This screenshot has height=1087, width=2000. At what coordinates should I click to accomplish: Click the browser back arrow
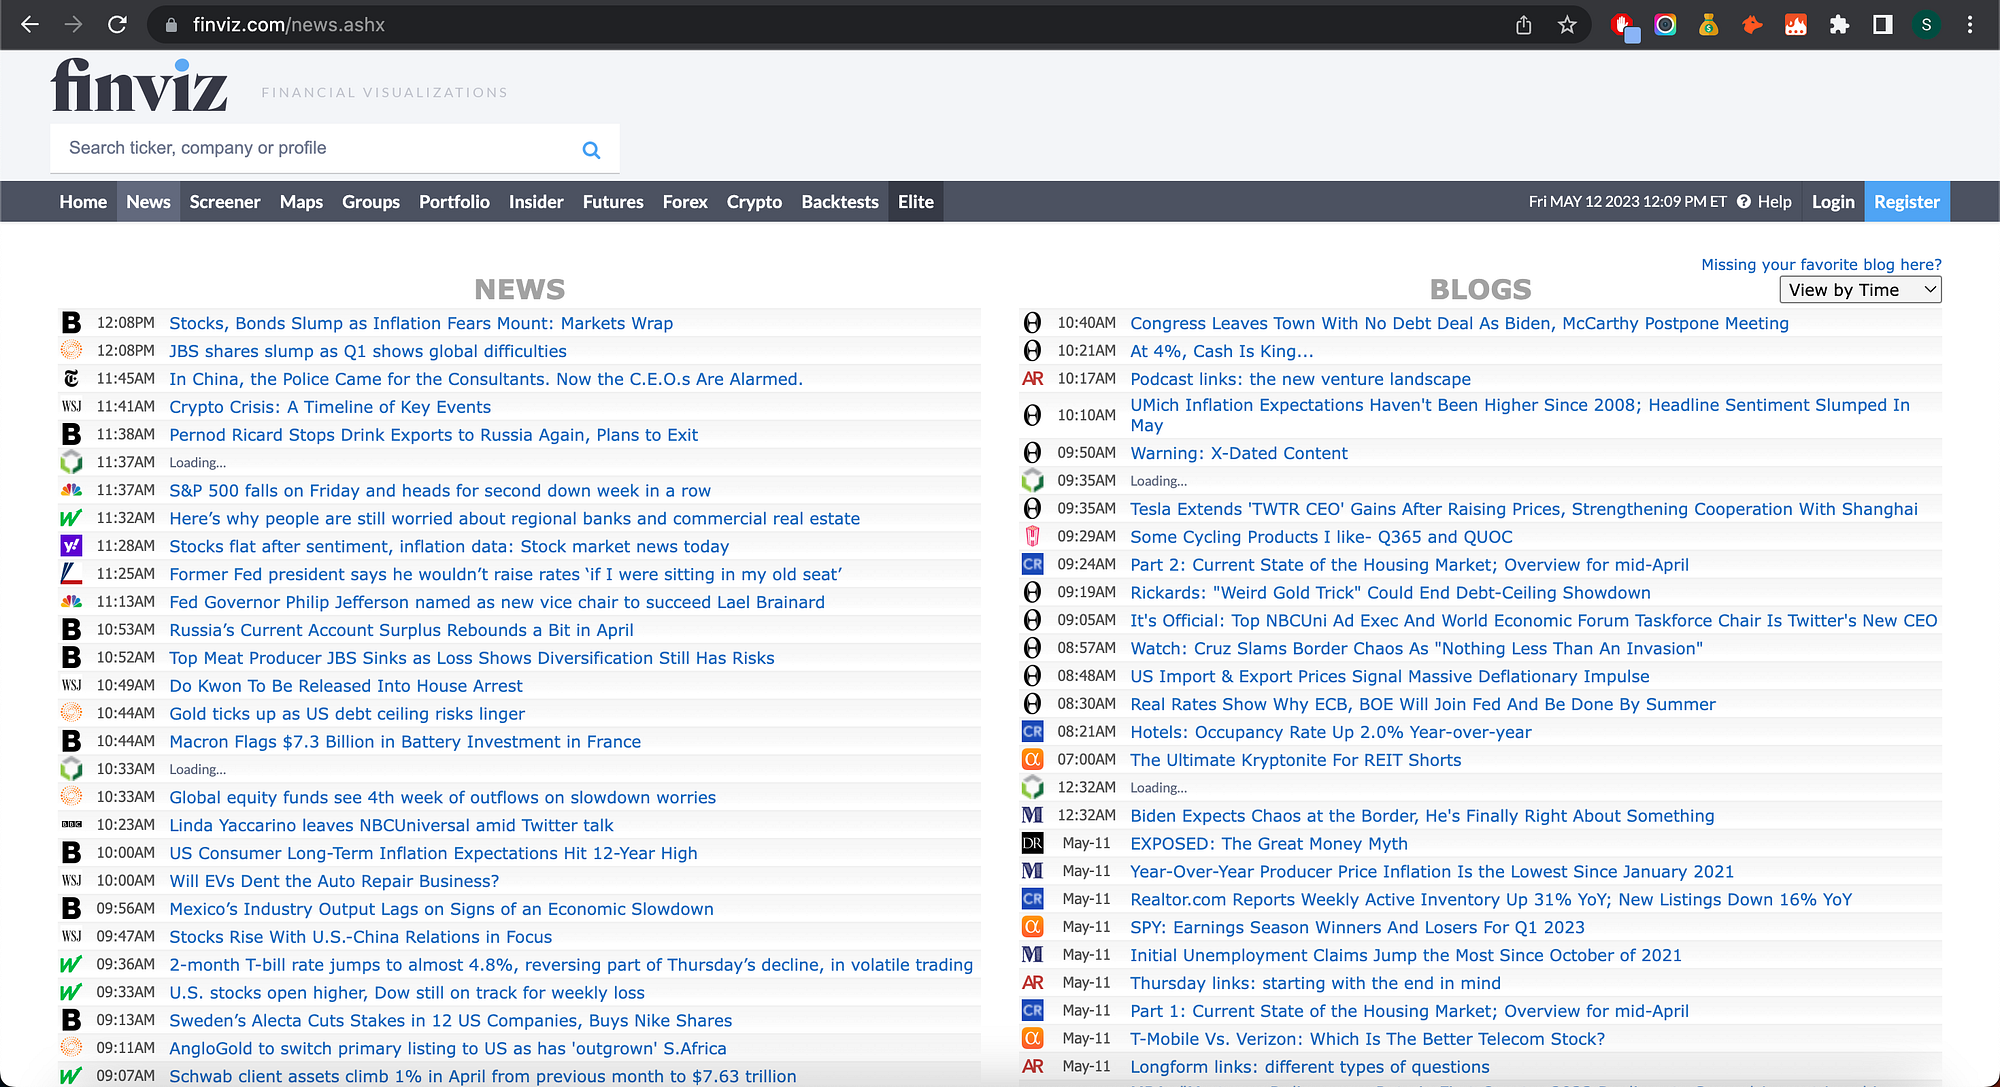coord(30,25)
